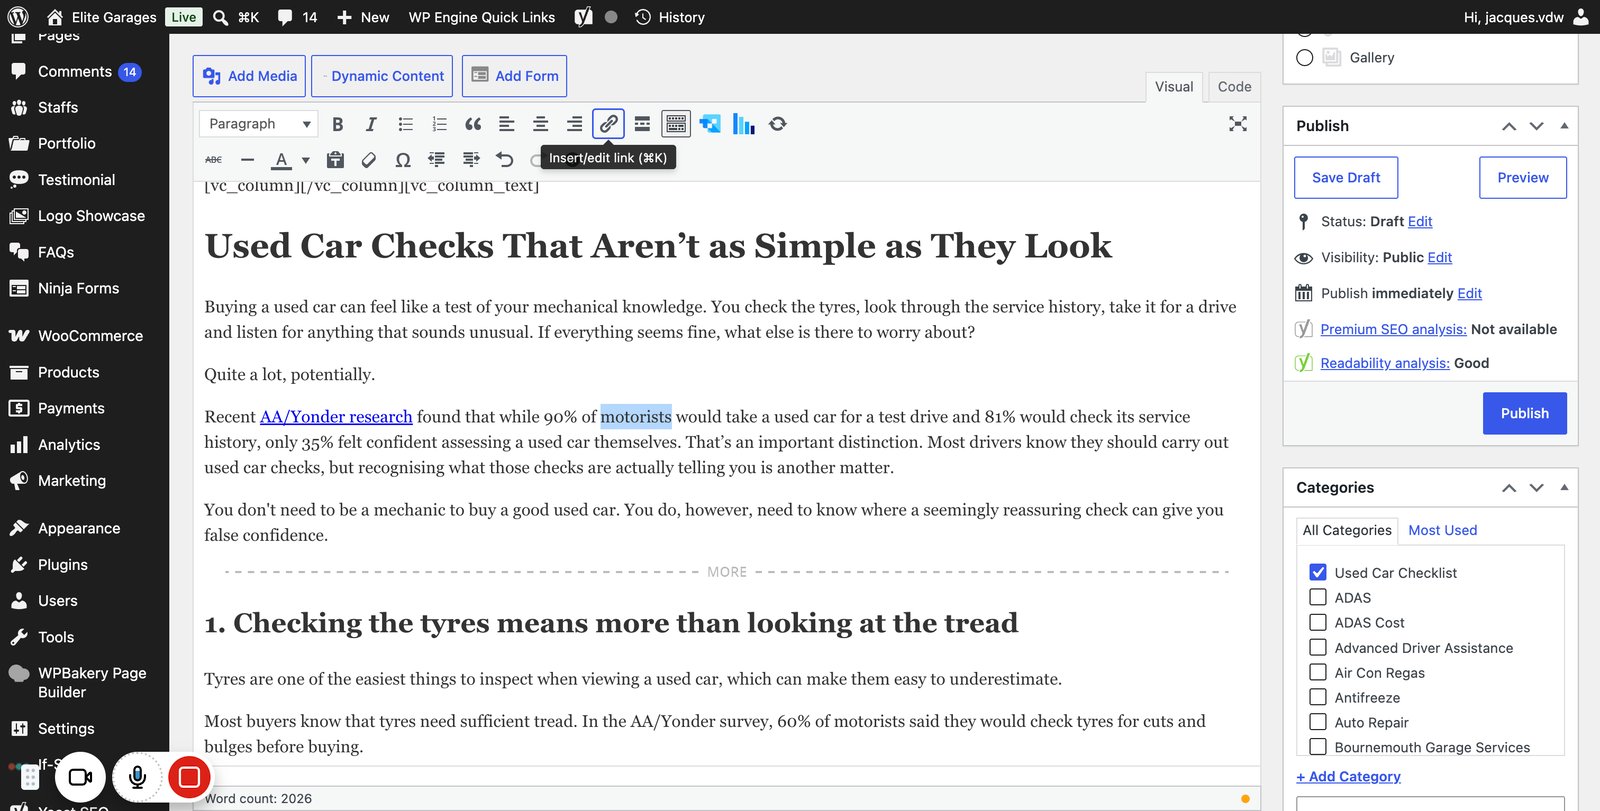This screenshot has height=811, width=1600.
Task: Open the Paragraph format dropdown
Action: click(258, 124)
